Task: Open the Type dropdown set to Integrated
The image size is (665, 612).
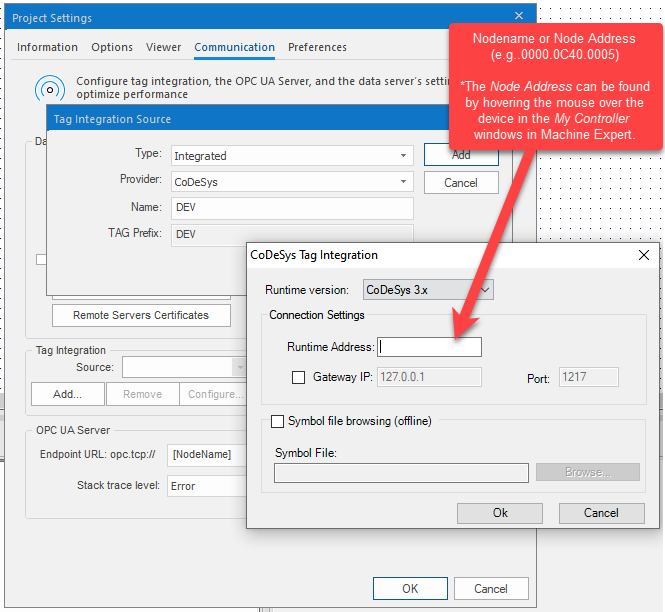Action: (292, 156)
